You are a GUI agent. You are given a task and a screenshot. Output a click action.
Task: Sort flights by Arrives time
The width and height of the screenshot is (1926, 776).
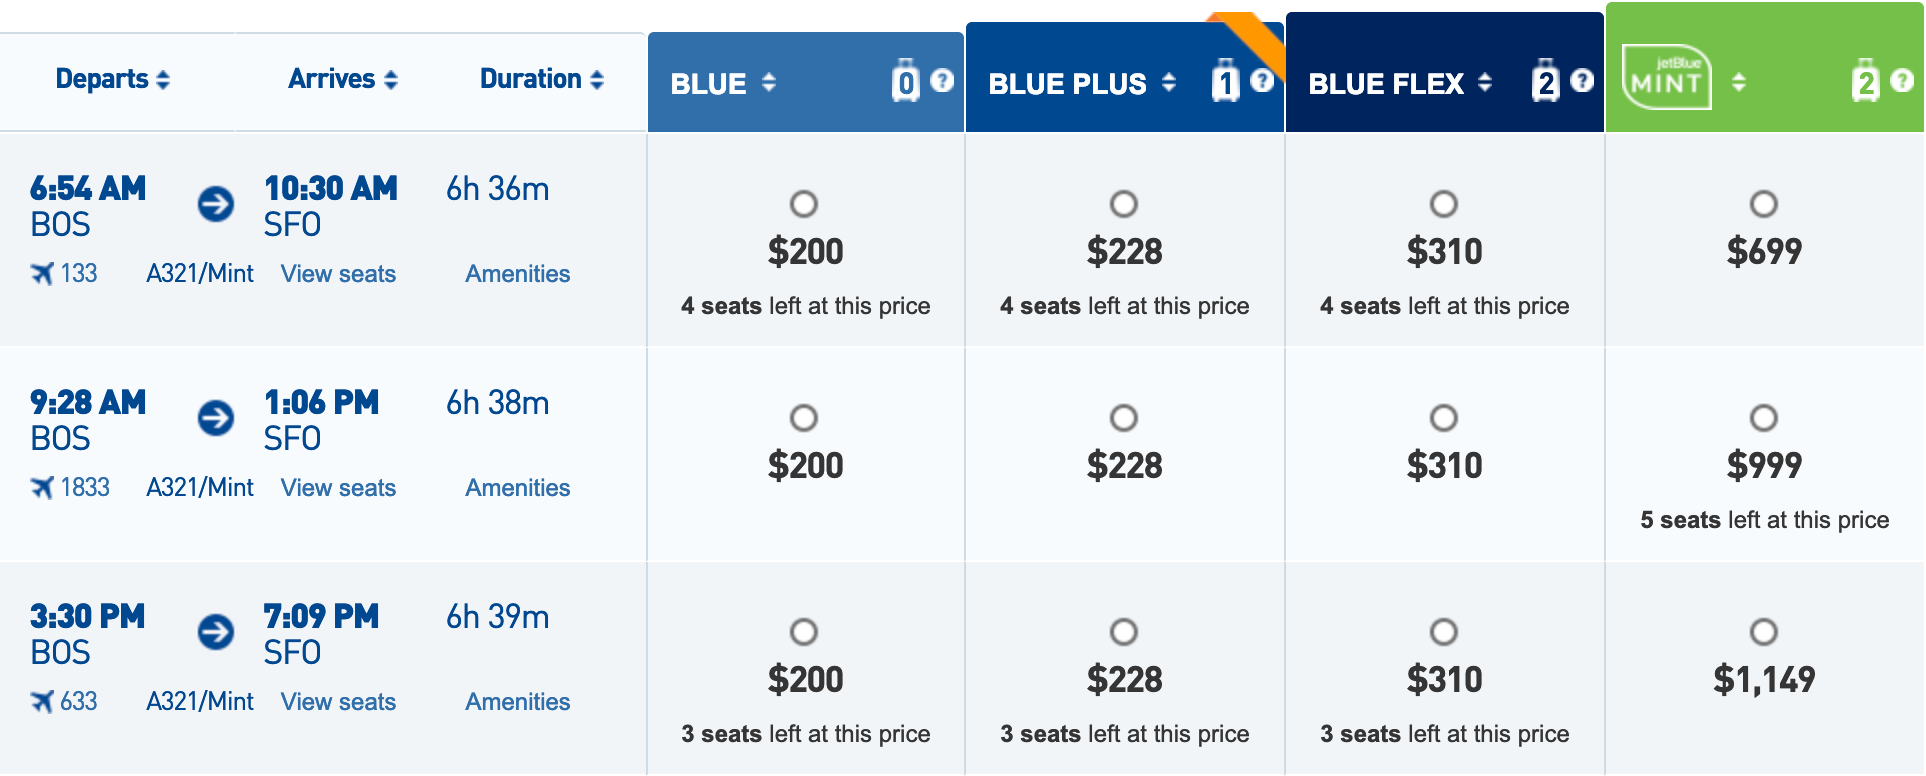[343, 79]
